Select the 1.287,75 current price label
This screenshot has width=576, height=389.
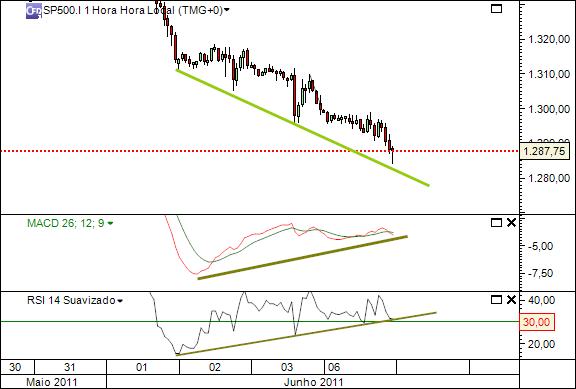point(544,151)
